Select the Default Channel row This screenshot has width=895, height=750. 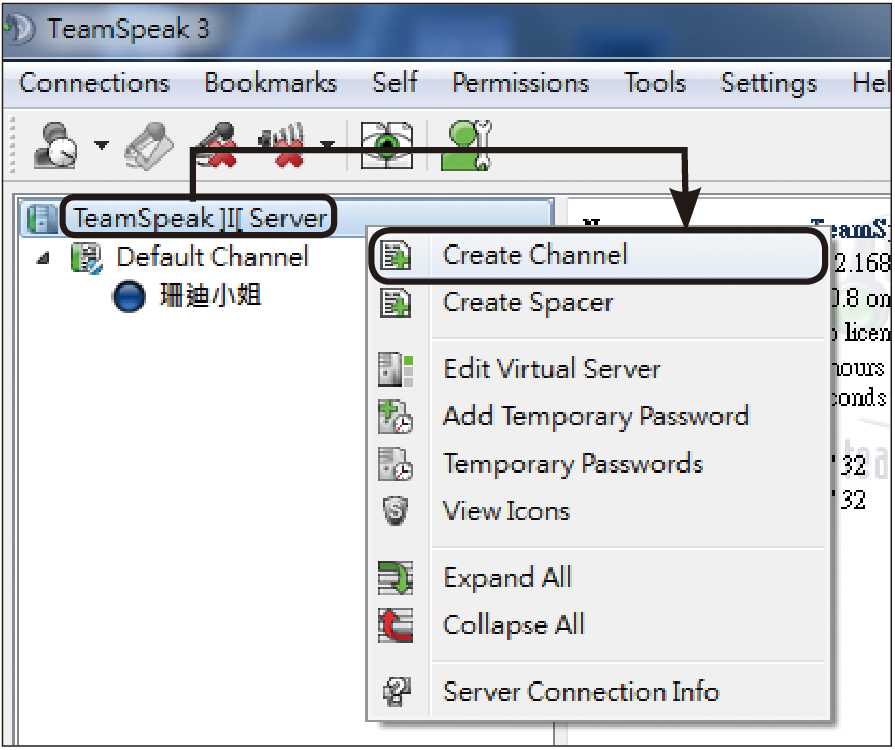[x=212, y=257]
